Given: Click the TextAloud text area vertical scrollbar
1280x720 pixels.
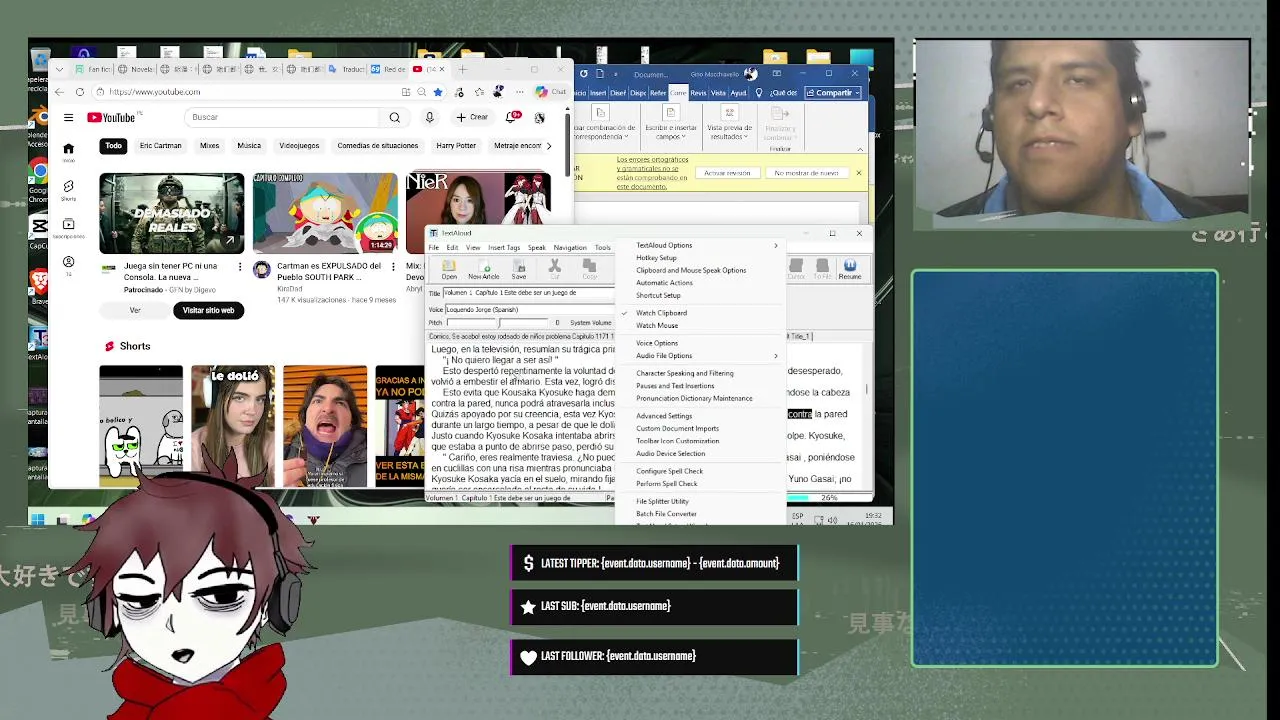Looking at the screenshot, I should (x=867, y=415).
